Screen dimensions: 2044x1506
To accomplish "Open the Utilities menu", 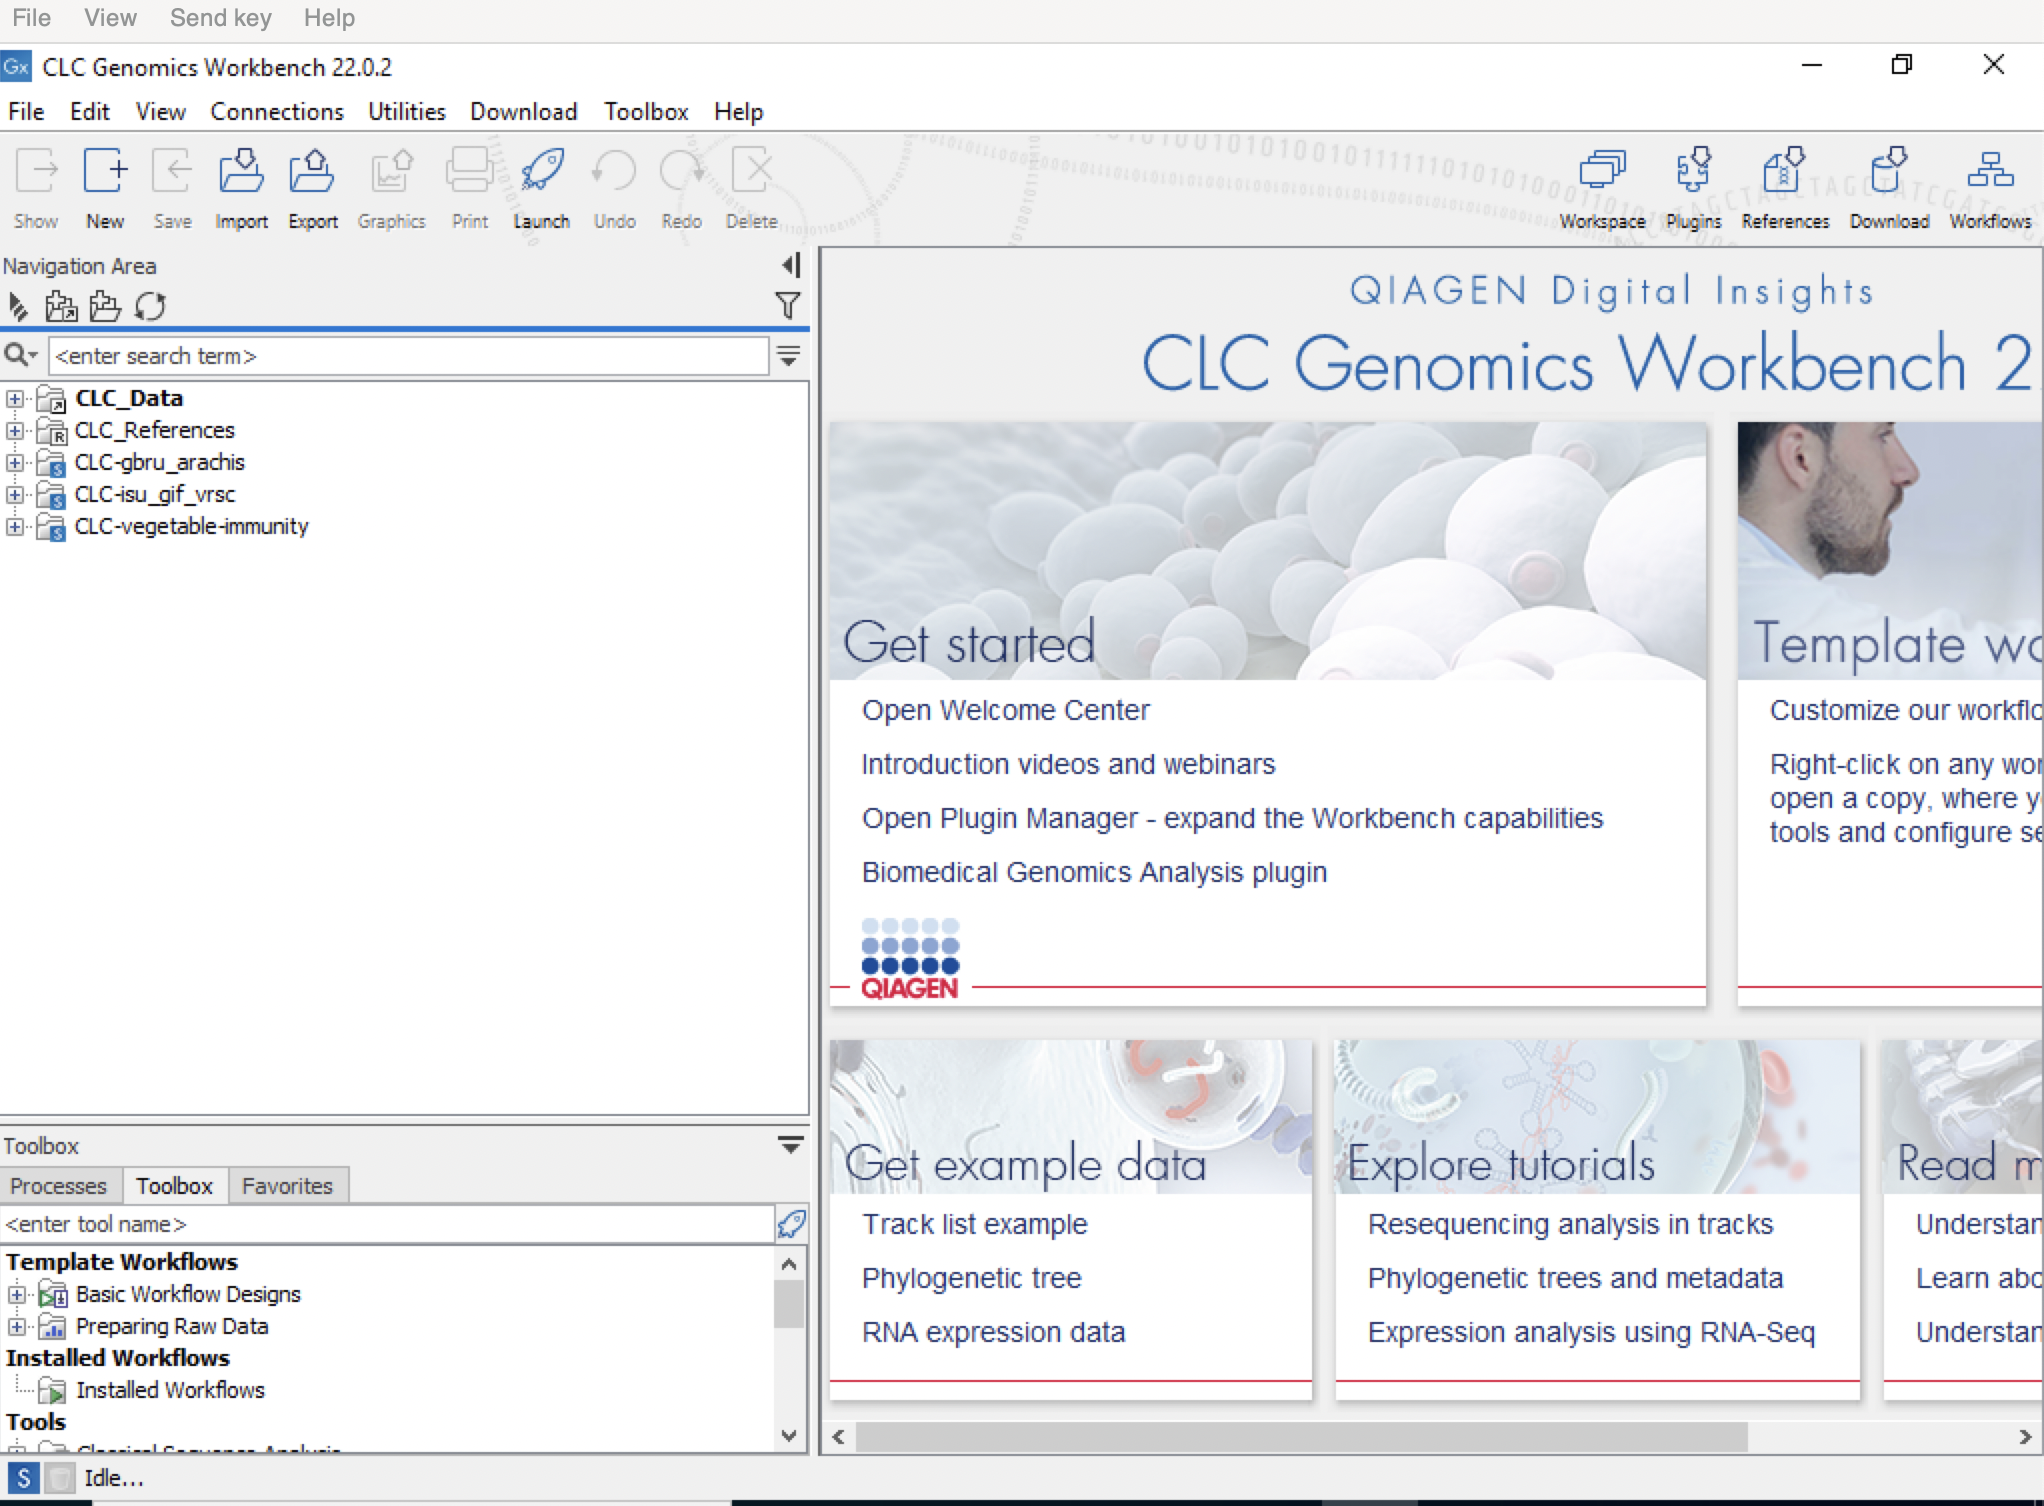I will coord(407,111).
